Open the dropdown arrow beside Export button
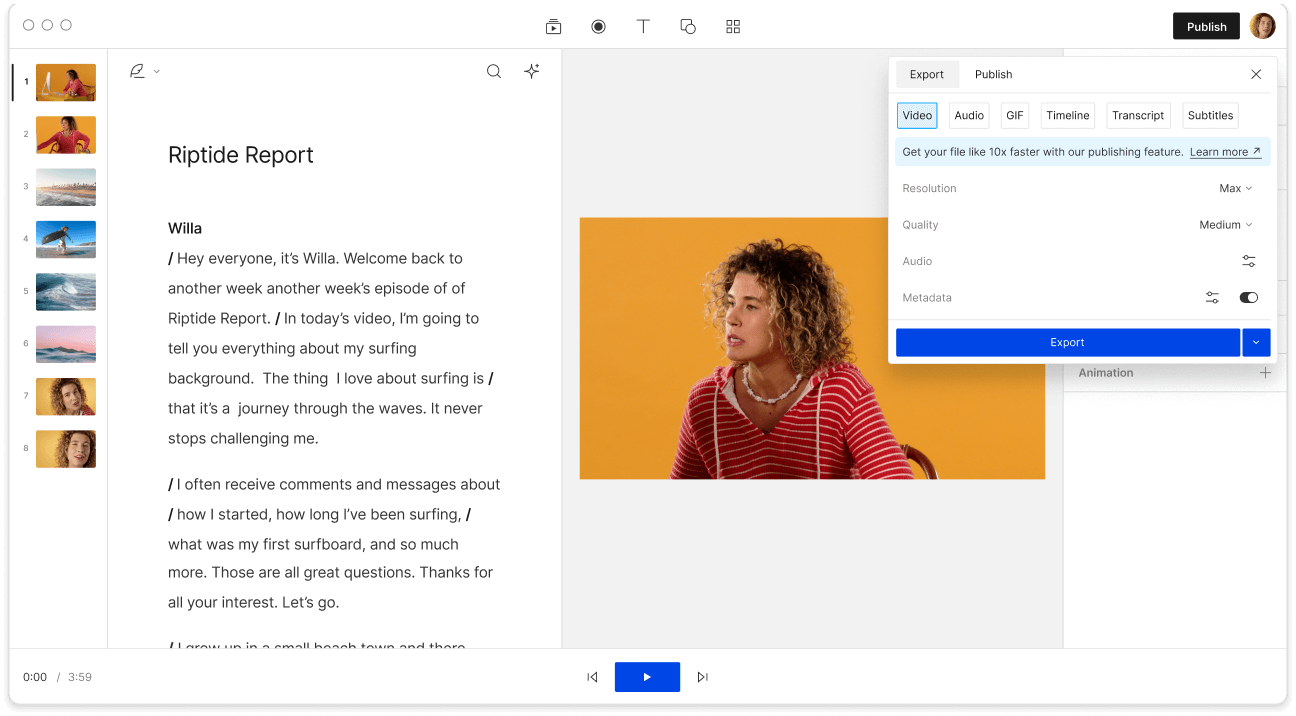 point(1256,342)
